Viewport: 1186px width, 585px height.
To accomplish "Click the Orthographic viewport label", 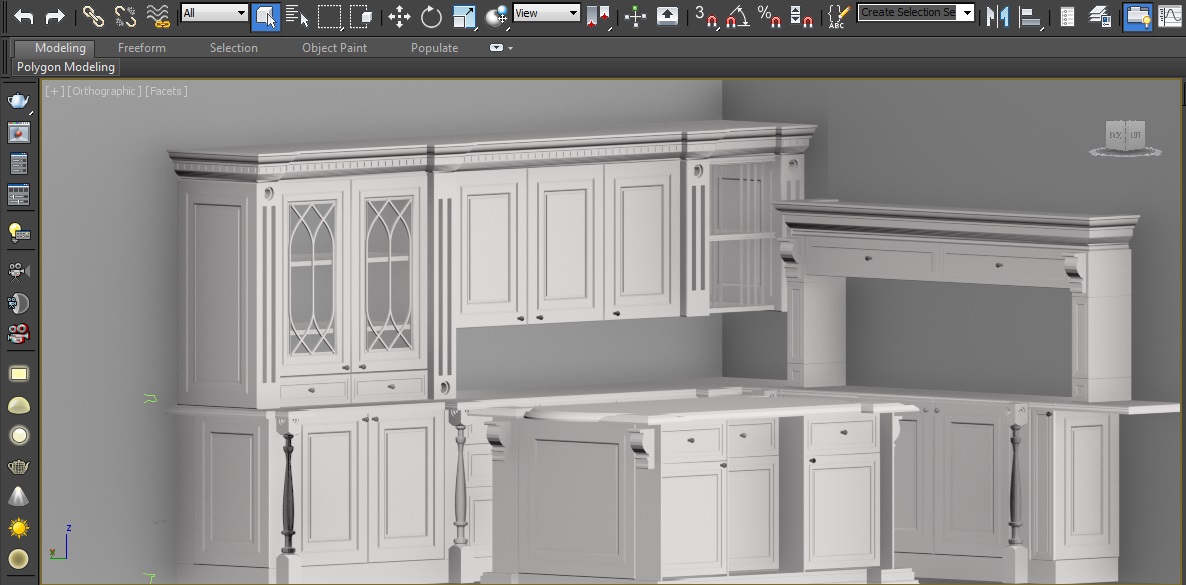I will pos(104,91).
